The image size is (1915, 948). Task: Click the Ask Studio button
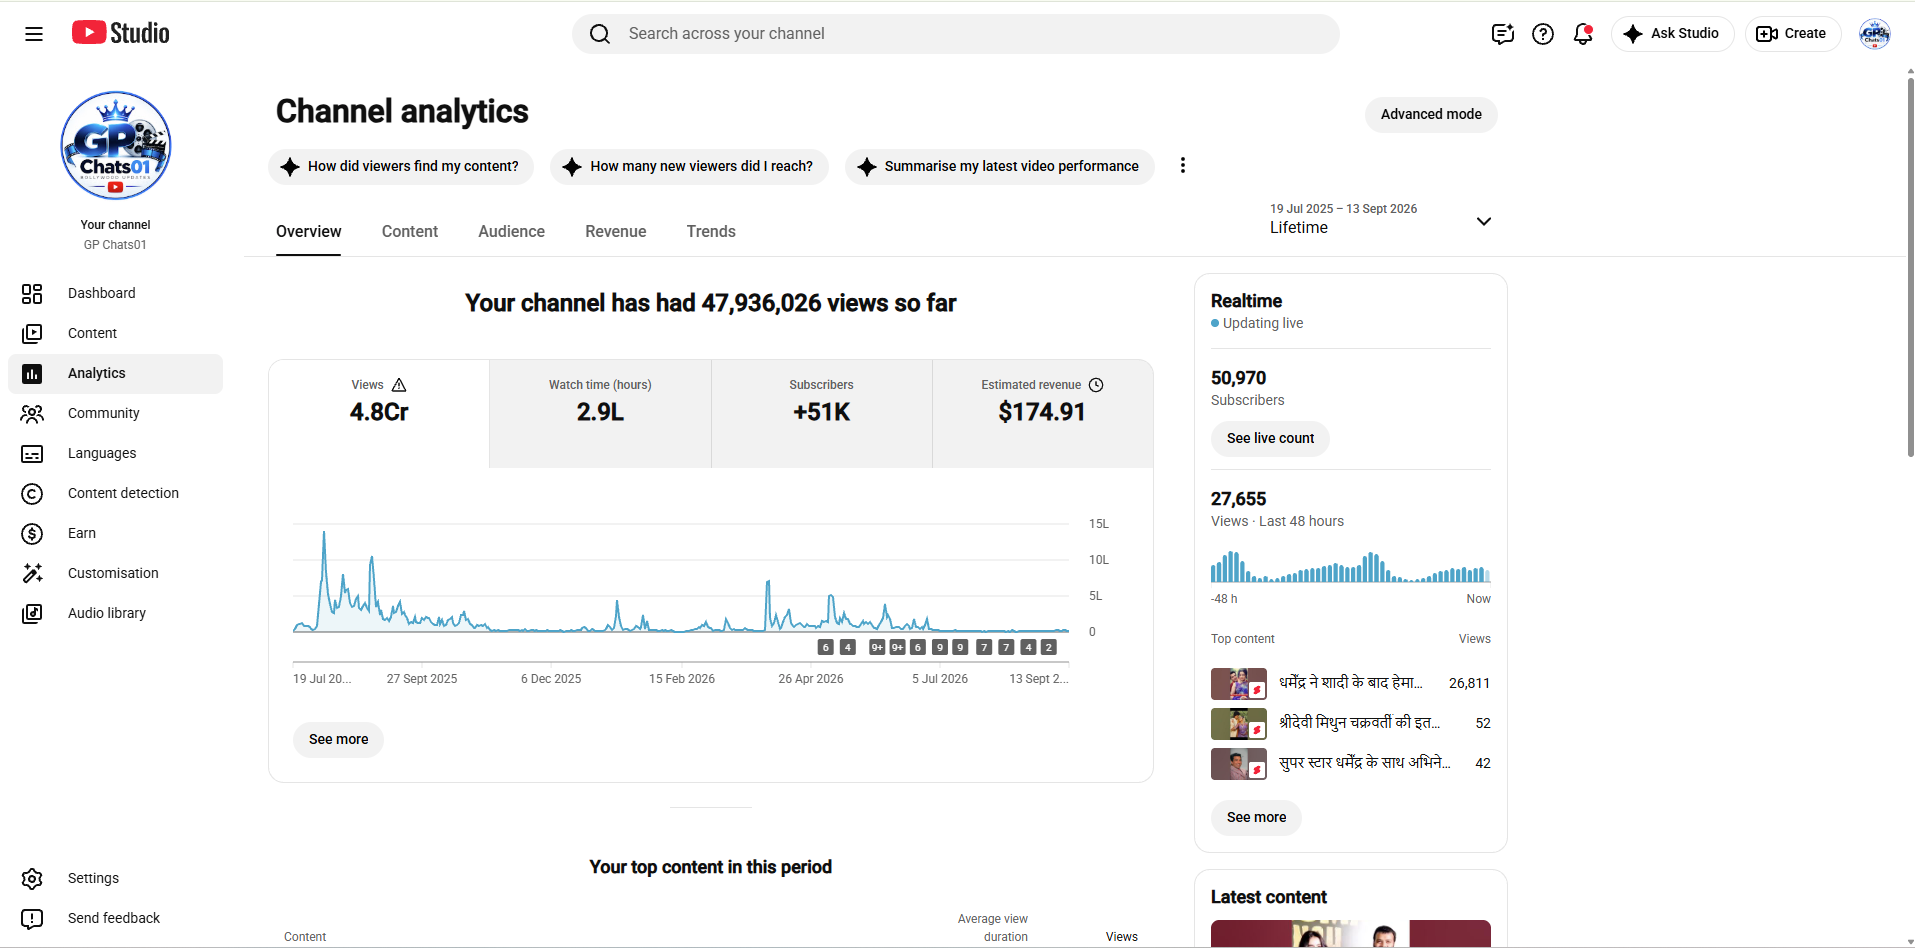point(1672,34)
